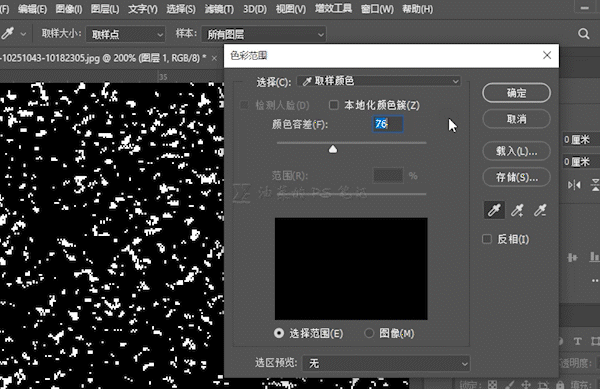600x389 pixels.
Task: Open the 图像 menu
Action: tap(69, 9)
